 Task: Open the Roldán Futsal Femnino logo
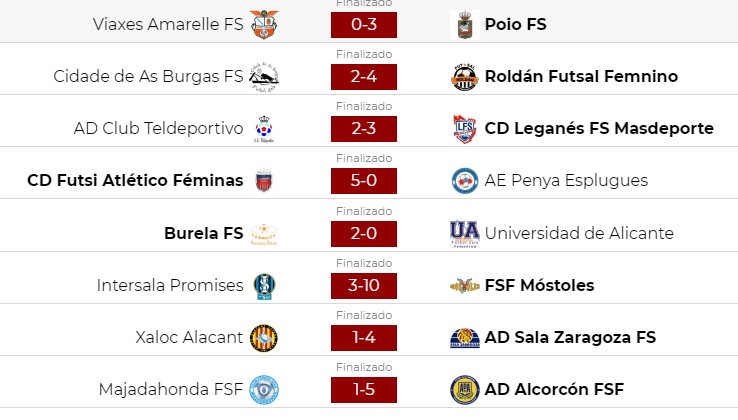point(465,76)
